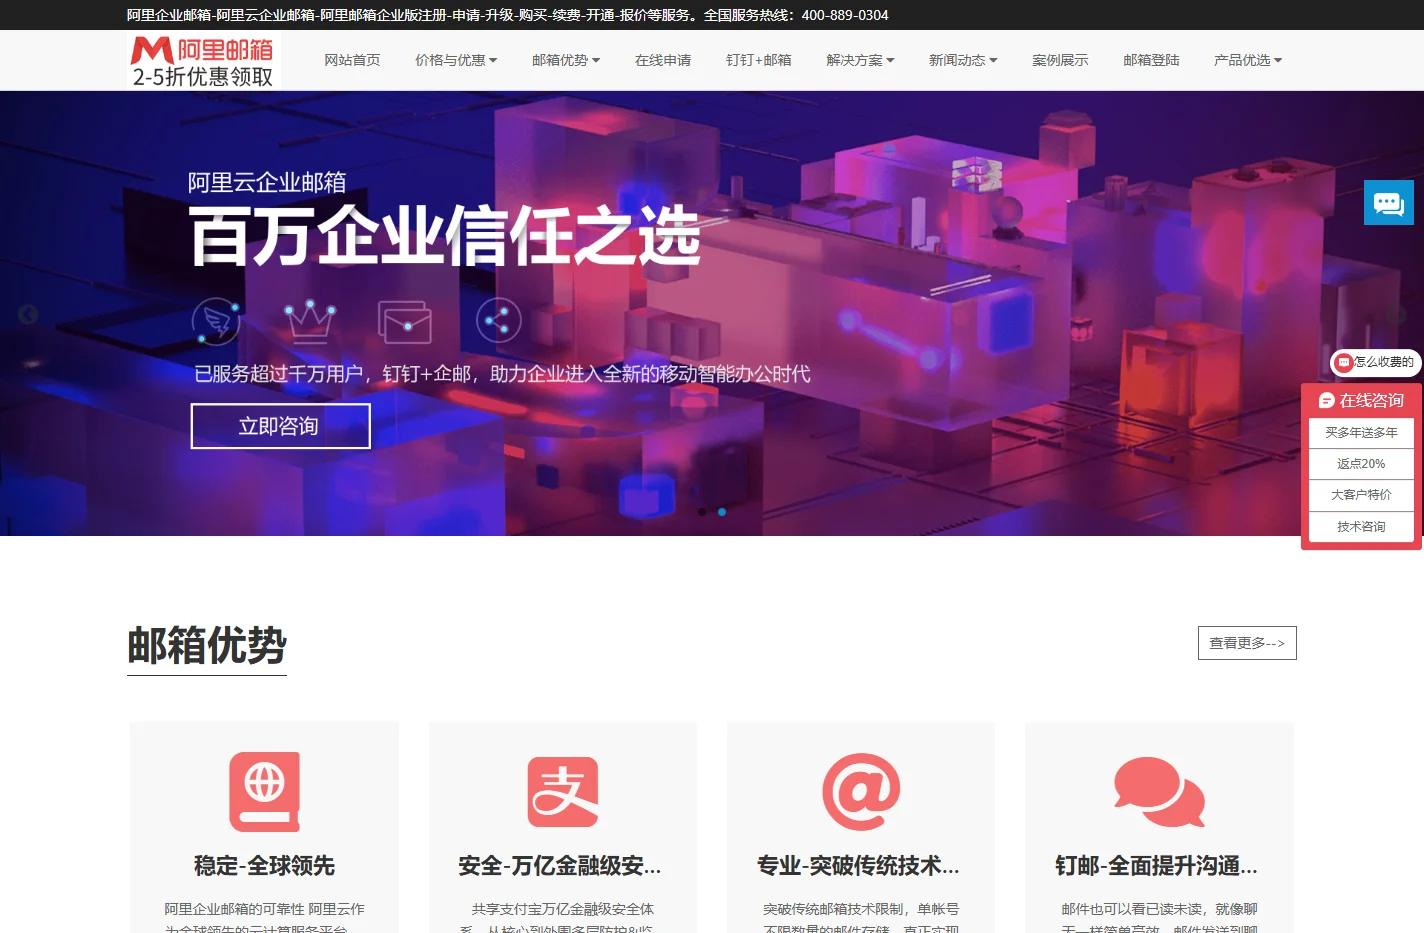Select the first carousel dot

click(x=702, y=512)
